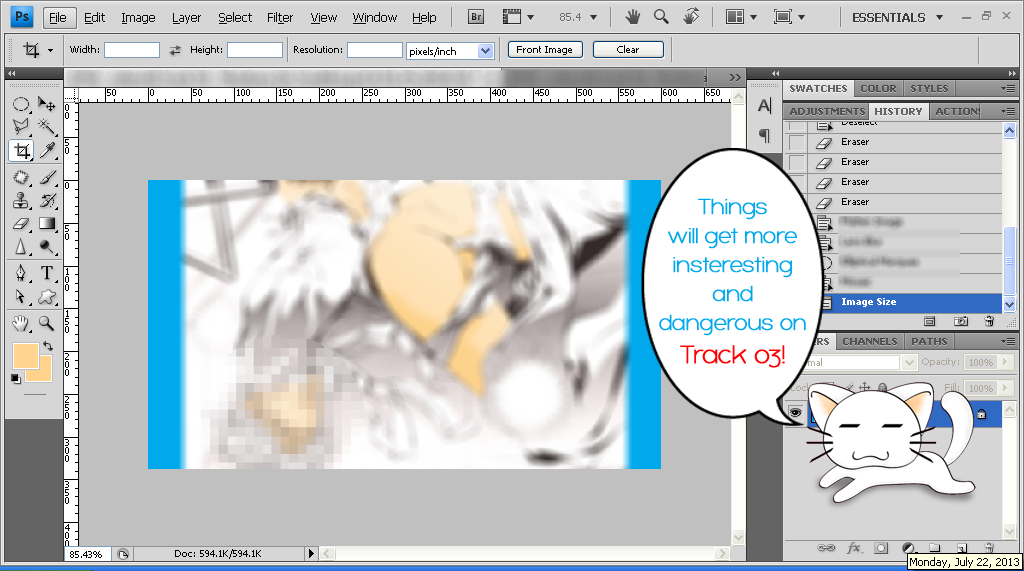
Task: Select the Image Size history state
Action: 911,302
